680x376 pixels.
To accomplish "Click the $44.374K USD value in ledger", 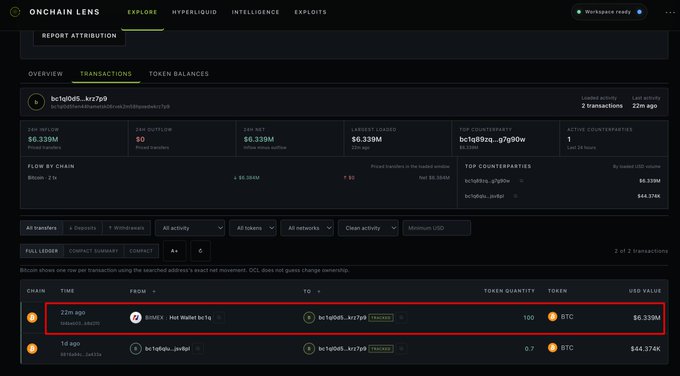I will tap(645, 348).
